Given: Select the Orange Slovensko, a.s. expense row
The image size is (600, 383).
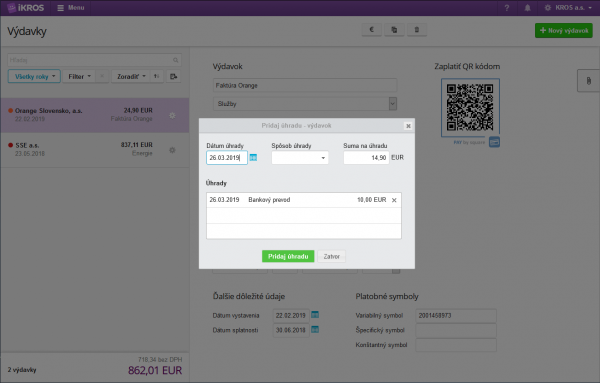Looking at the screenshot, I should click(x=95, y=115).
